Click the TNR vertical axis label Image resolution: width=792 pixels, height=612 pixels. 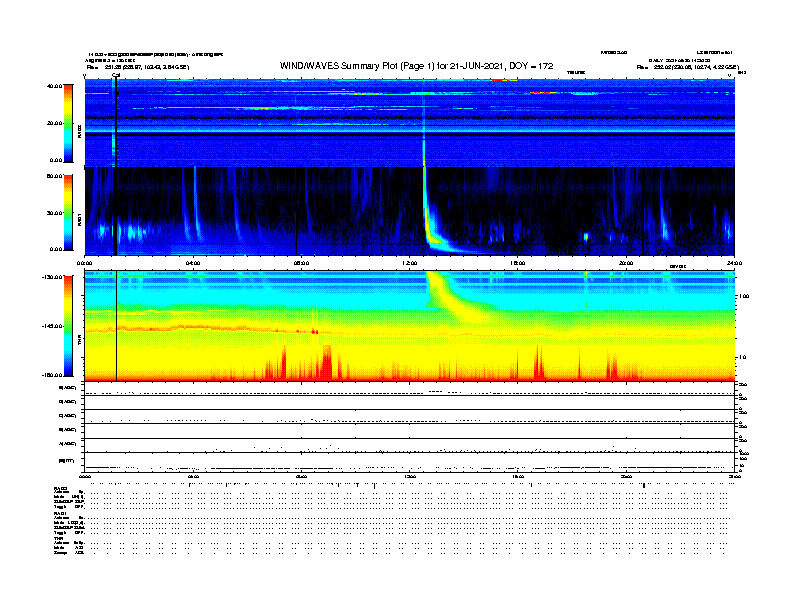(x=79, y=342)
